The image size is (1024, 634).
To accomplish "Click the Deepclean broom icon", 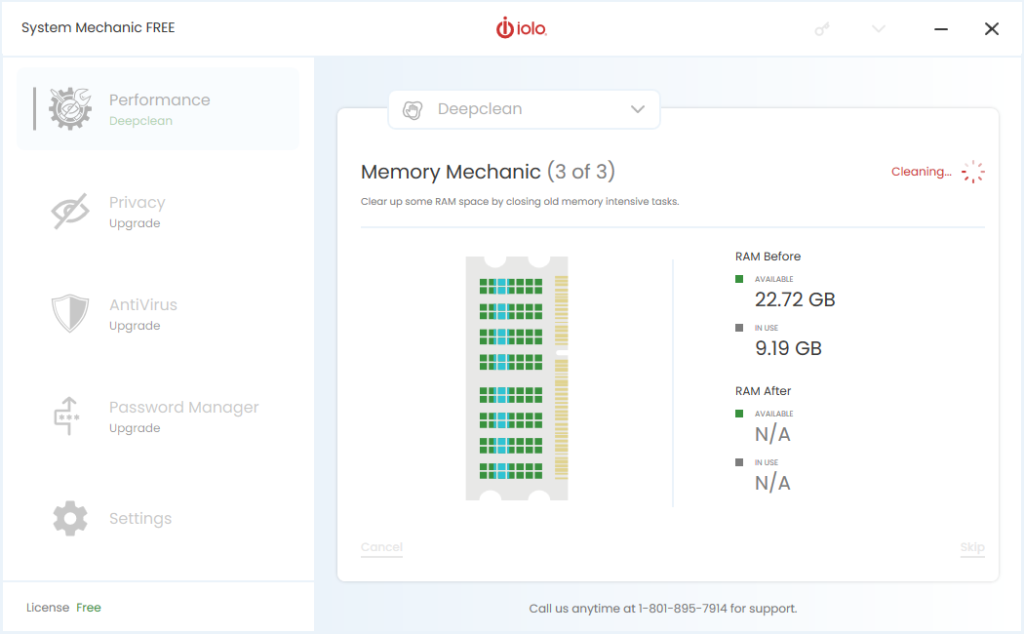I will [x=412, y=110].
